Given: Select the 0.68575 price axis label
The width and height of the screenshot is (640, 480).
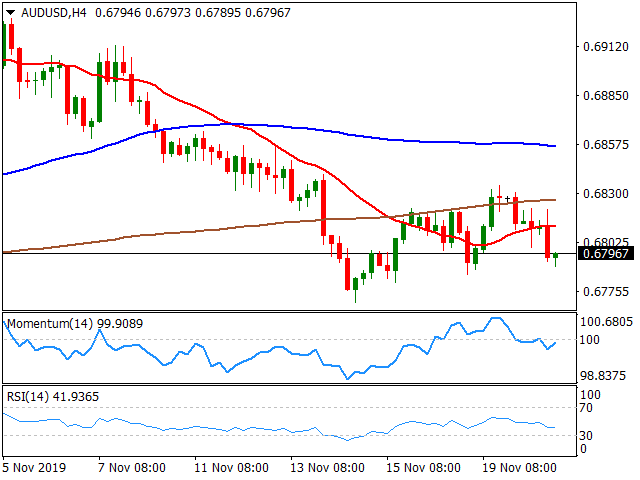Looking at the screenshot, I should coord(606,144).
